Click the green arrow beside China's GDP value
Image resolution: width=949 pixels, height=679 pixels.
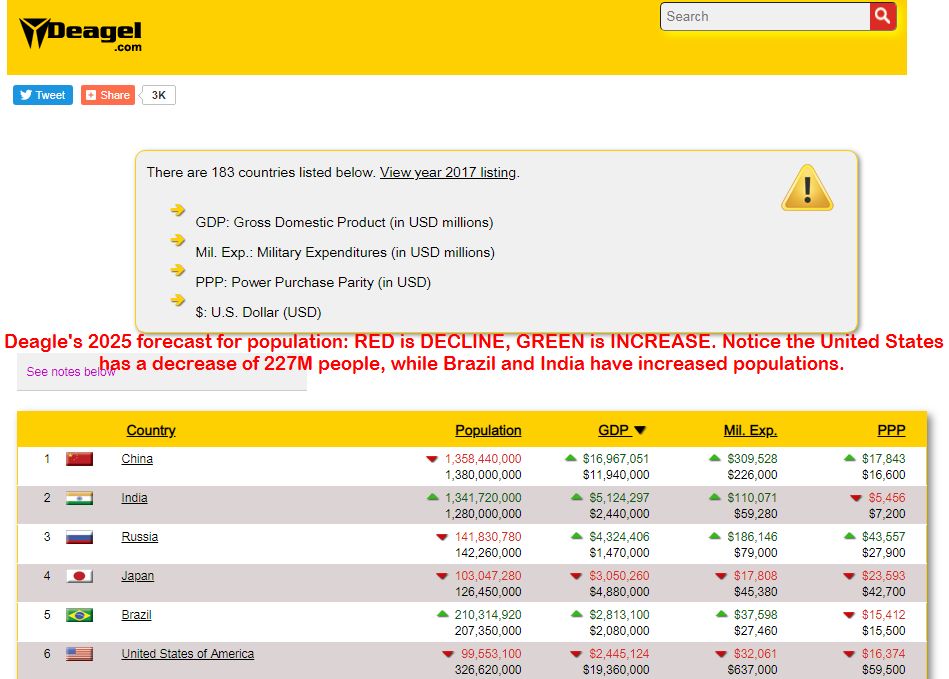[x=570, y=458]
